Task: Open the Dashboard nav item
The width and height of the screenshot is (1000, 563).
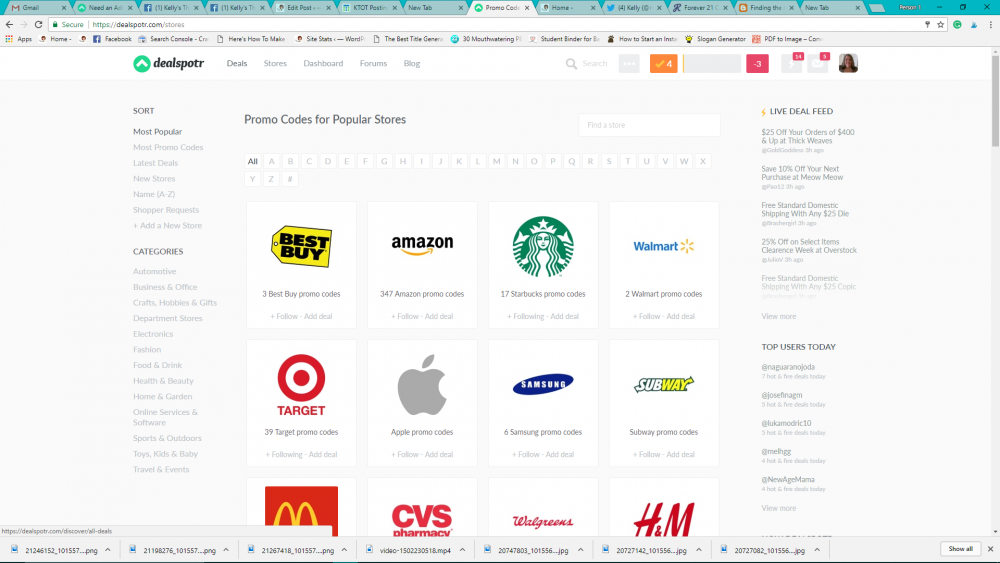Action: point(323,63)
